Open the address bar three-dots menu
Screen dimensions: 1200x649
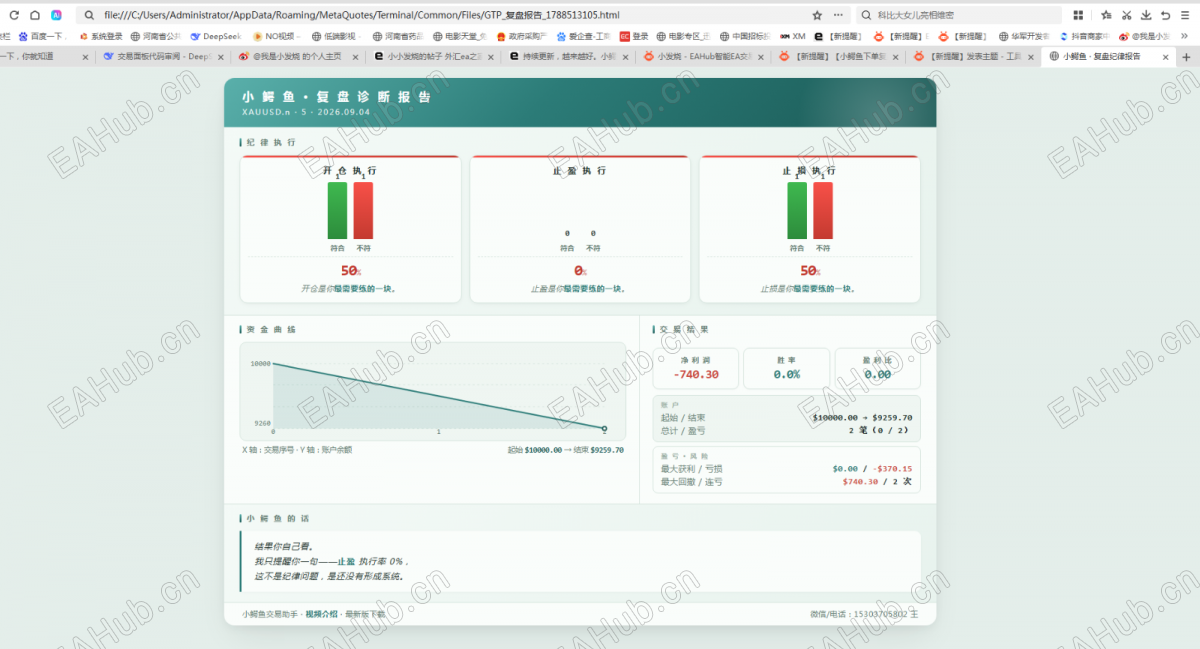[838, 15]
